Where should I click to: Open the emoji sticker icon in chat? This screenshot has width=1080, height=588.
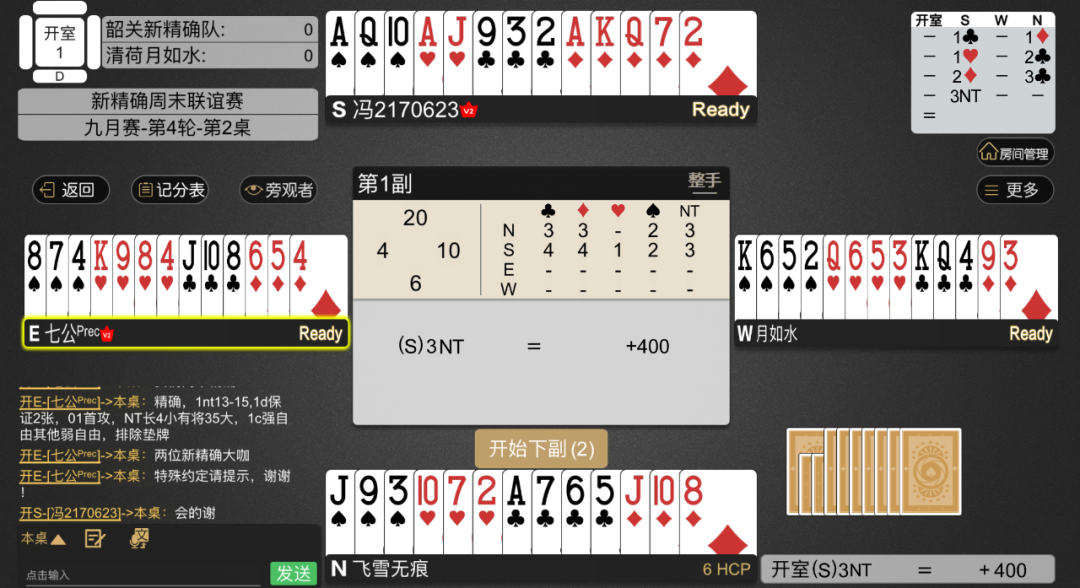138,538
